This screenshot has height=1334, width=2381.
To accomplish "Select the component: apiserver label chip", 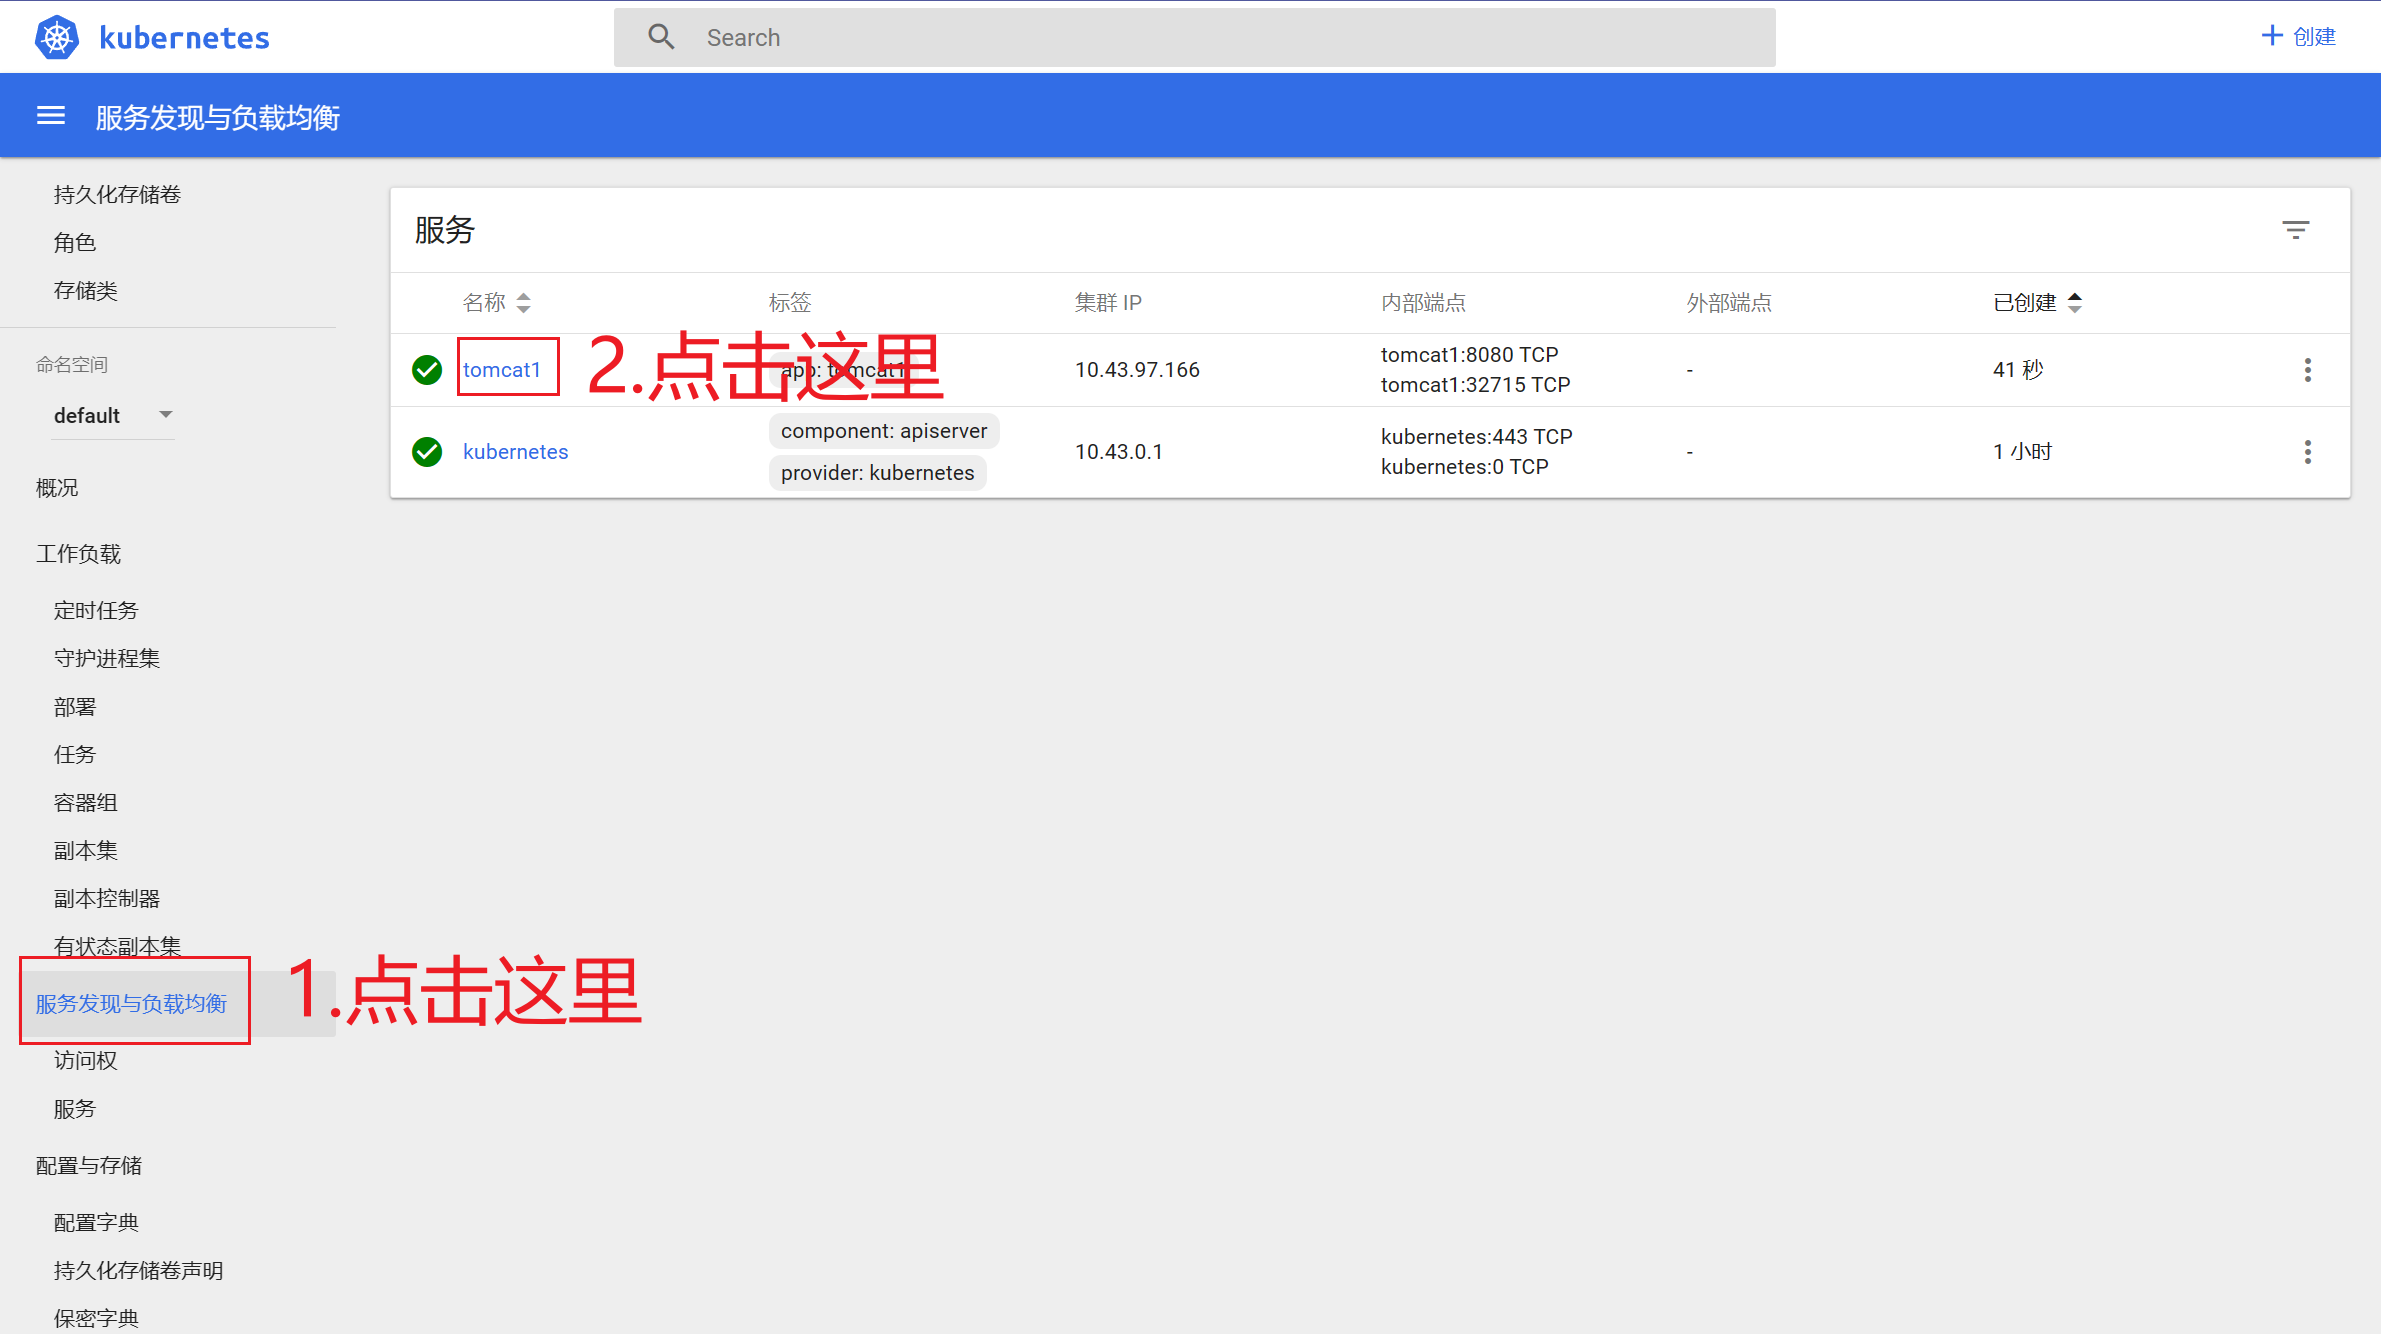I will click(884, 431).
